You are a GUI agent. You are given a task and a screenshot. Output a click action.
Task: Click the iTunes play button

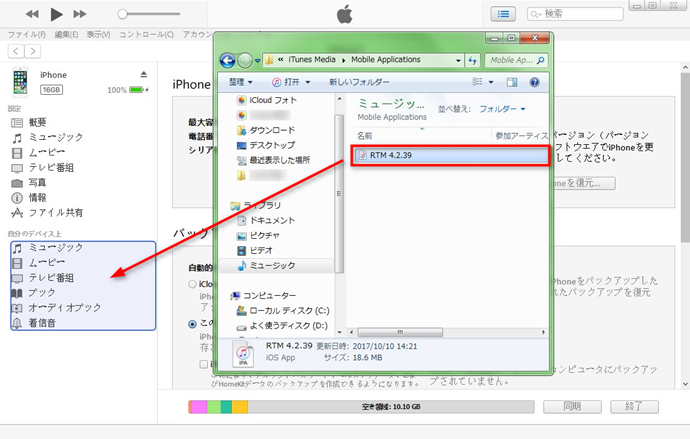(x=56, y=14)
